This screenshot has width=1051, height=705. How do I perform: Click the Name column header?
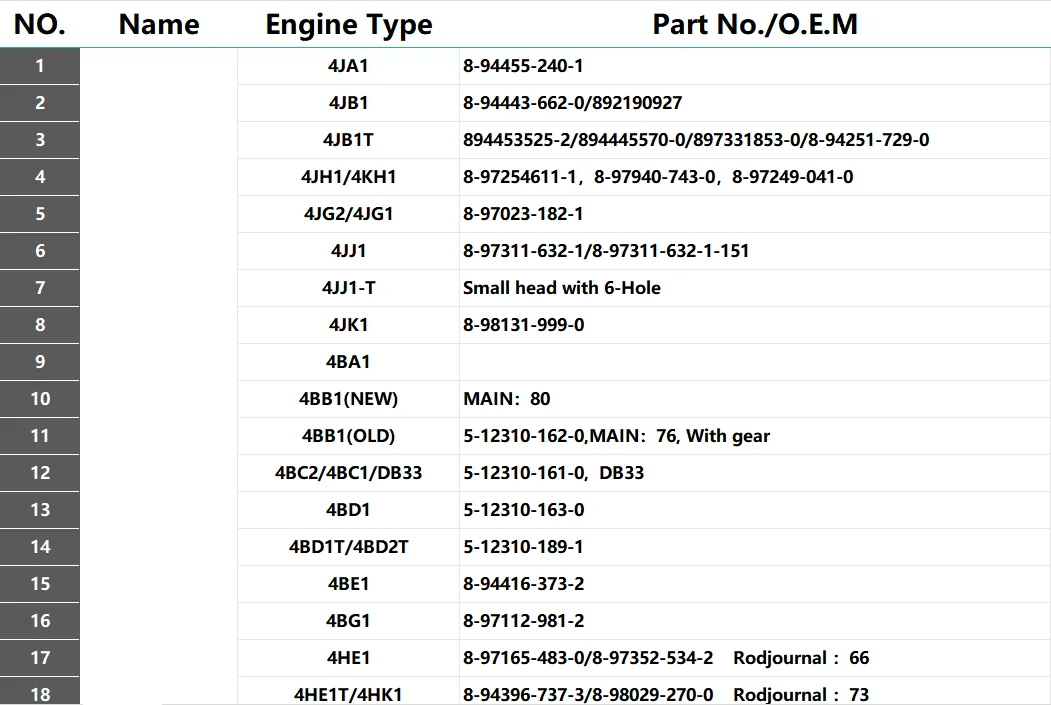[158, 24]
